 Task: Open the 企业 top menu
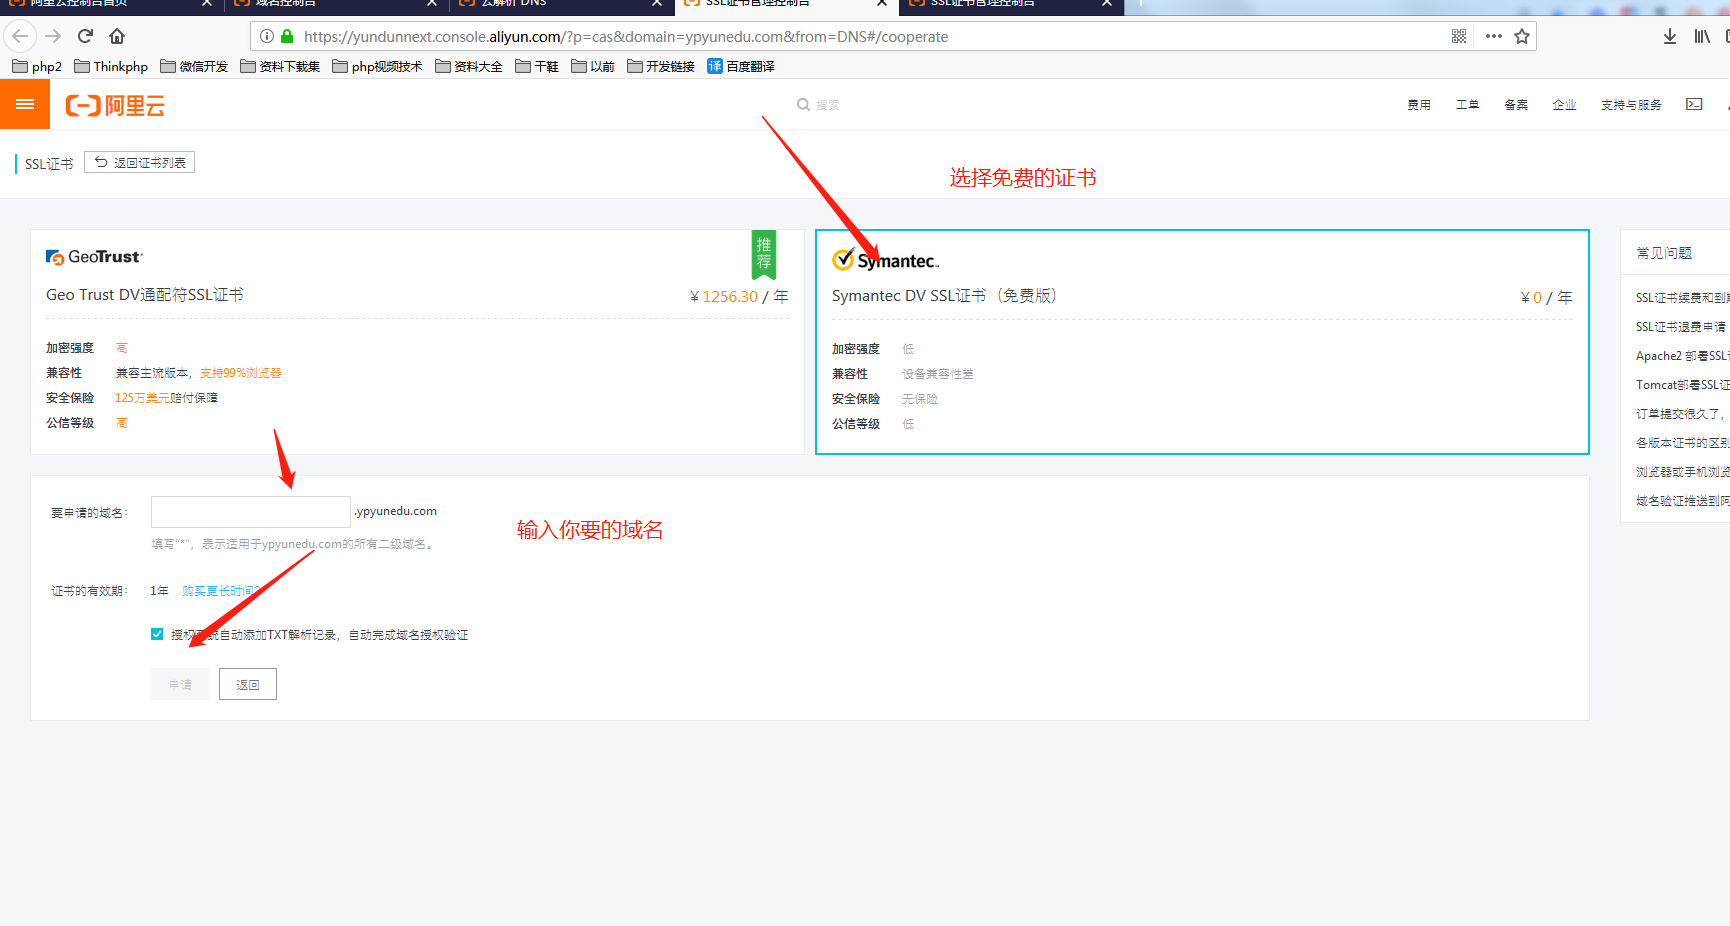[1564, 105]
